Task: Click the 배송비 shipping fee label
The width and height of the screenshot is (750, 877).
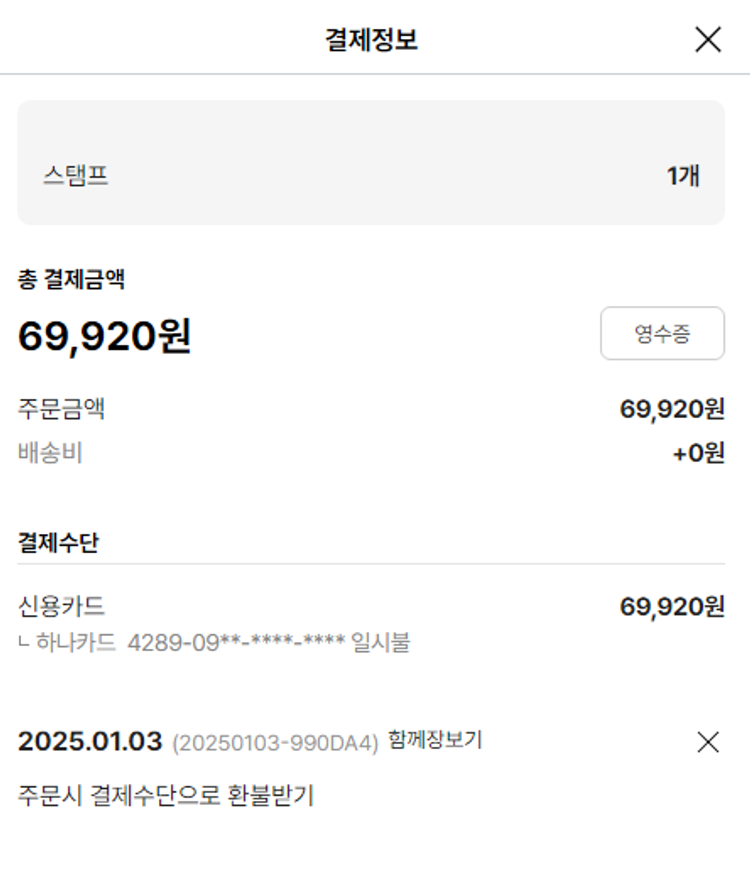Action: [50, 453]
